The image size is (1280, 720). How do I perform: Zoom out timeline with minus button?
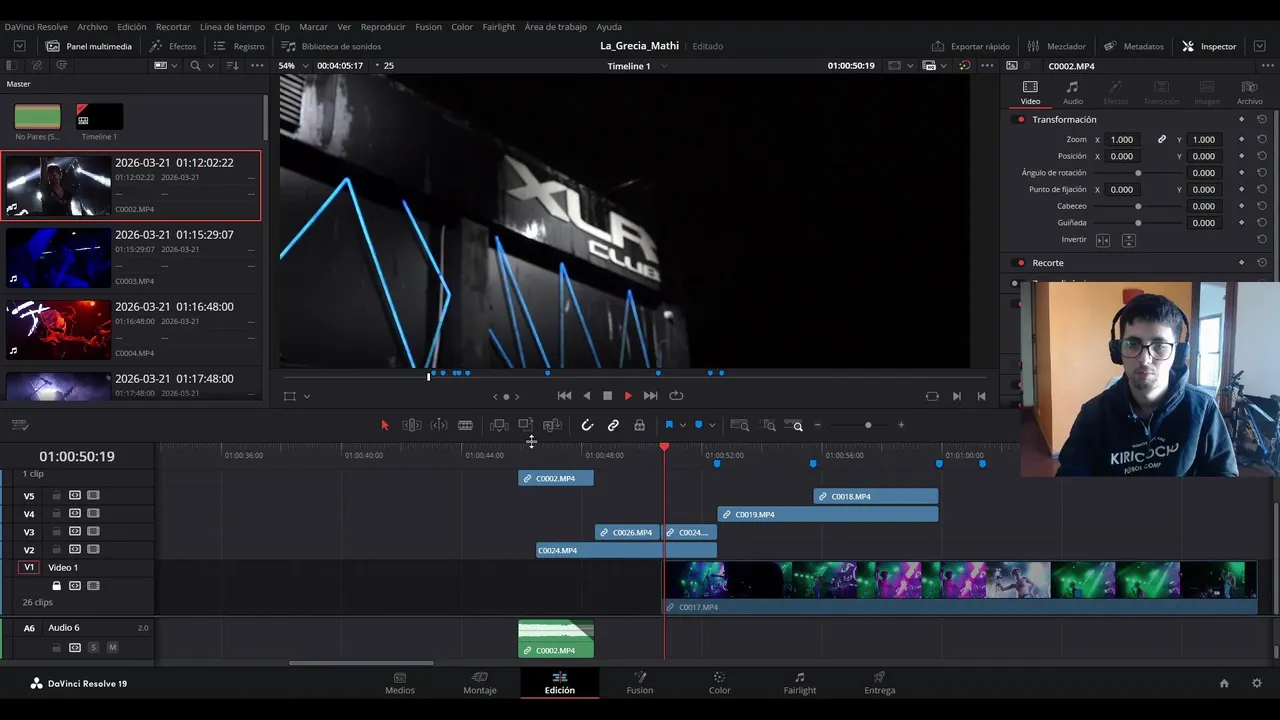(817, 425)
